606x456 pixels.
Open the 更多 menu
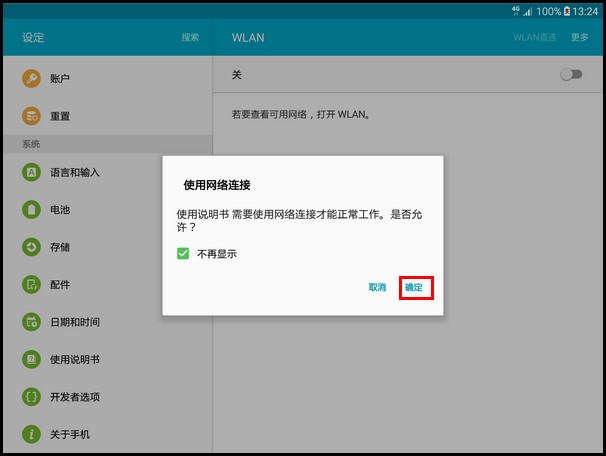click(580, 37)
